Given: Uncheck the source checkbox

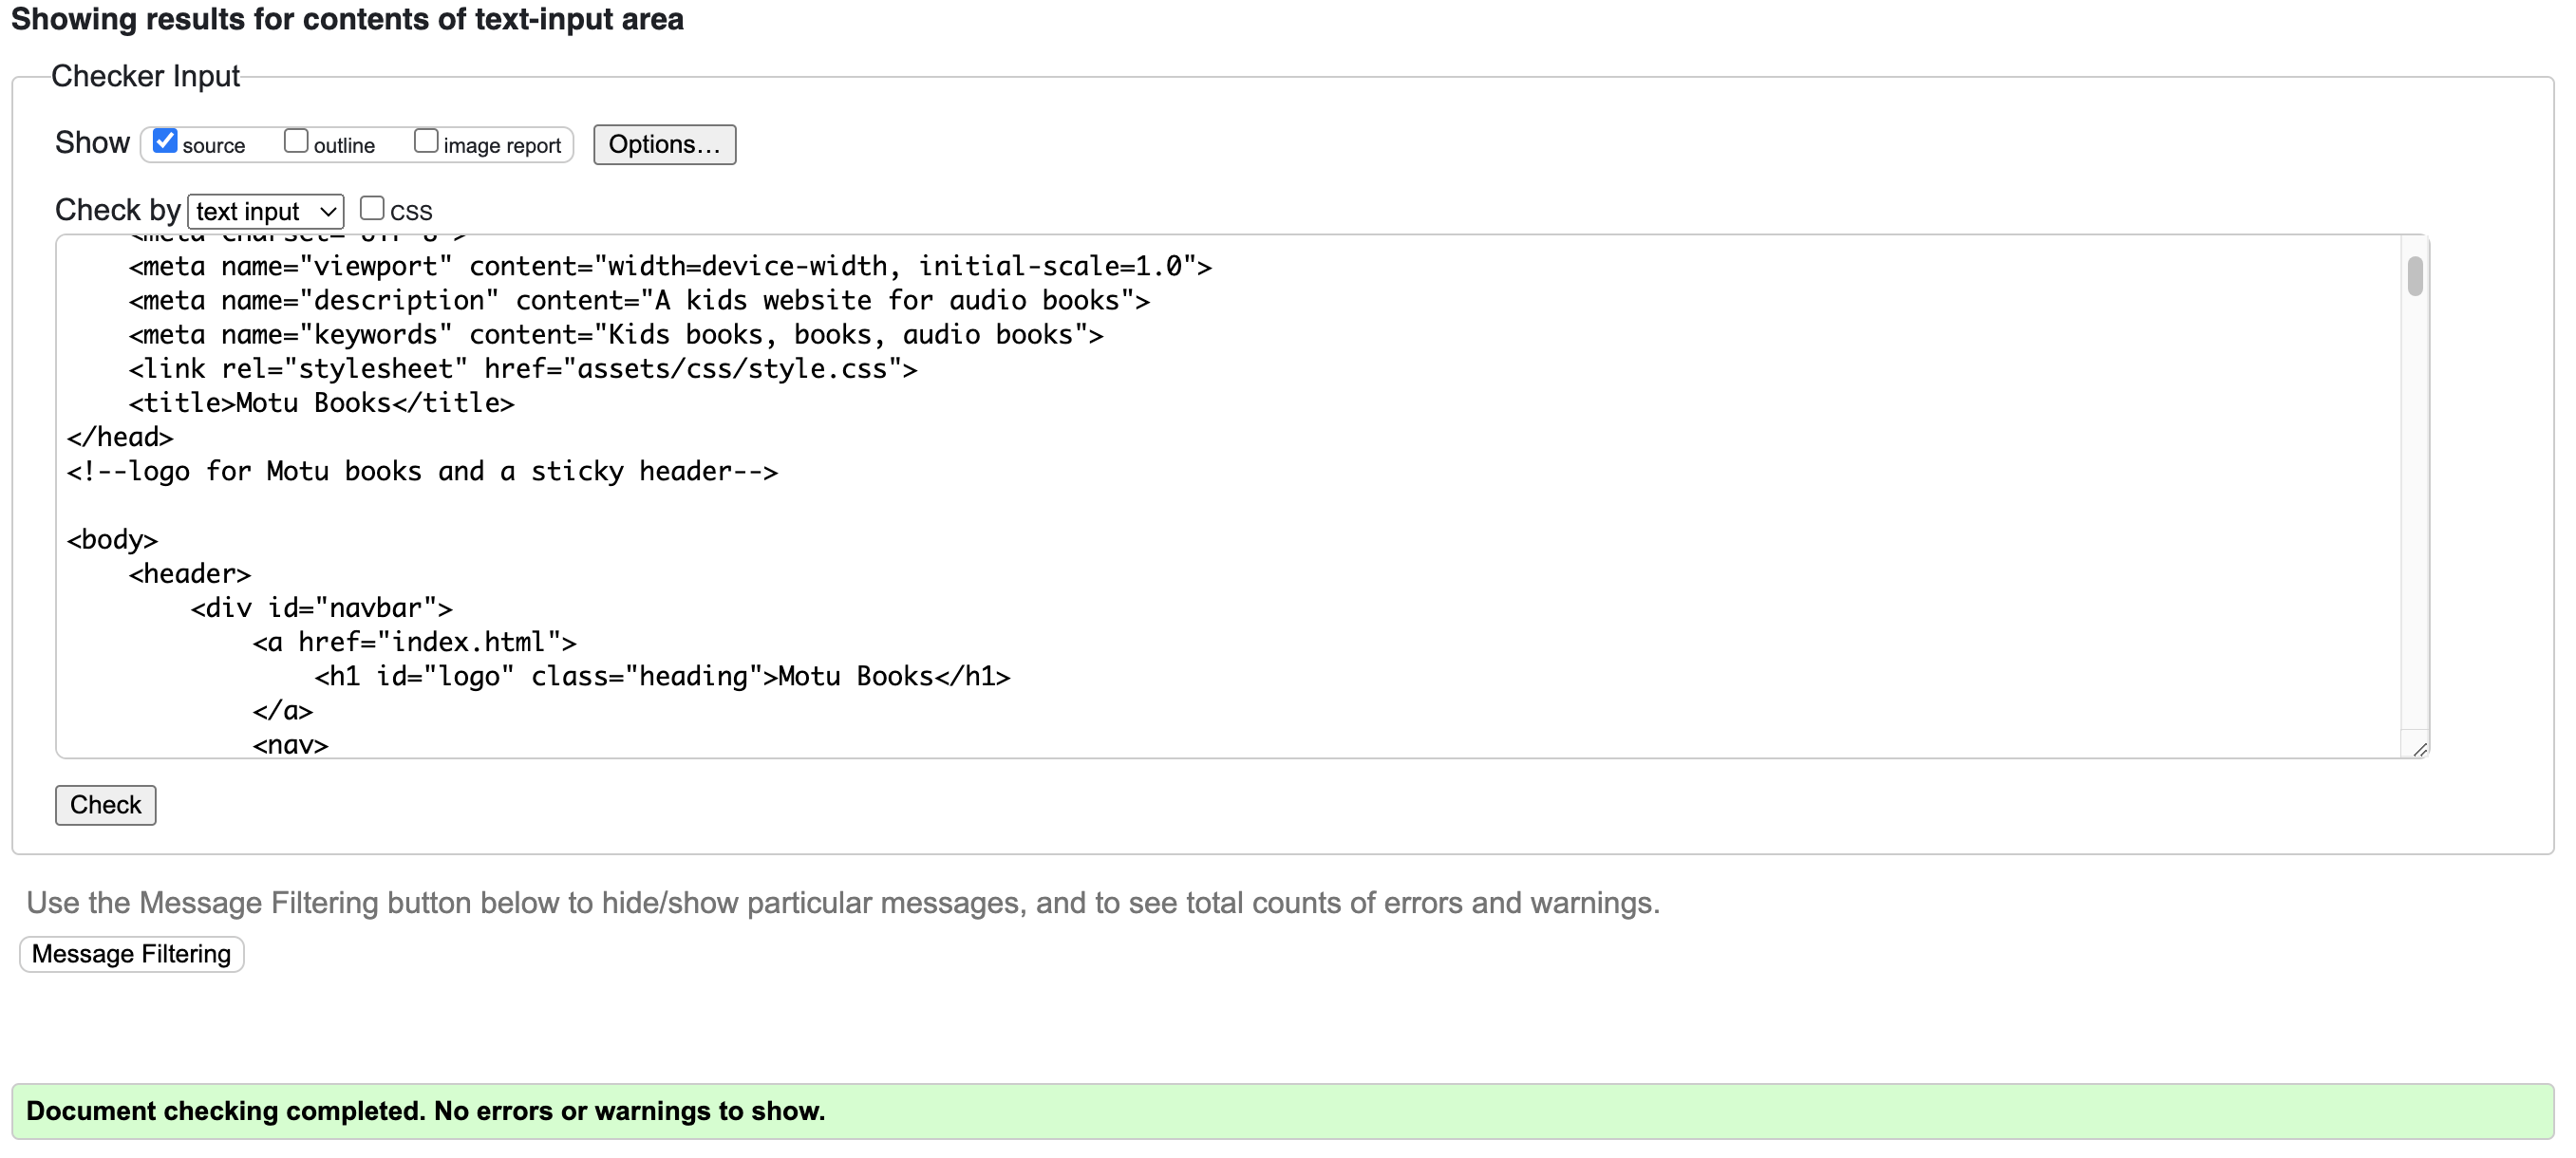Looking at the screenshot, I should pyautogui.click(x=165, y=141).
